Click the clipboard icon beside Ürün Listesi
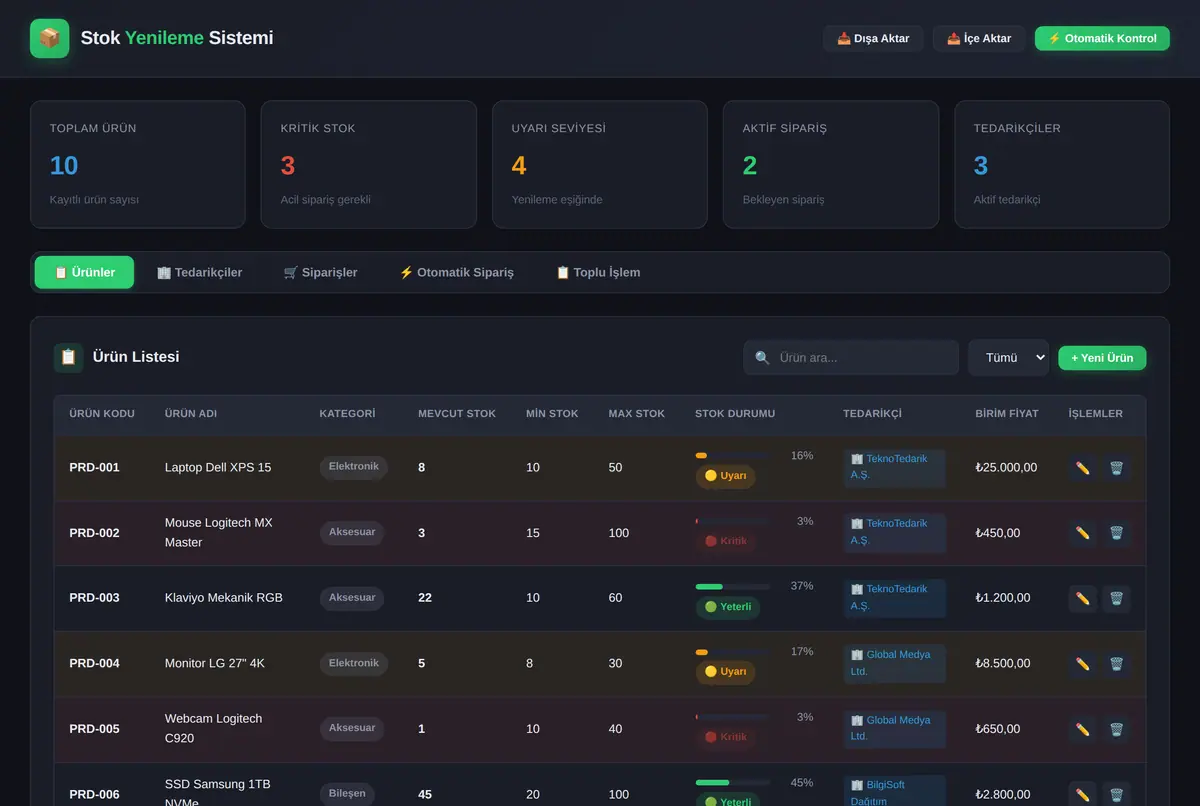This screenshot has height=806, width=1200. [x=68, y=357]
